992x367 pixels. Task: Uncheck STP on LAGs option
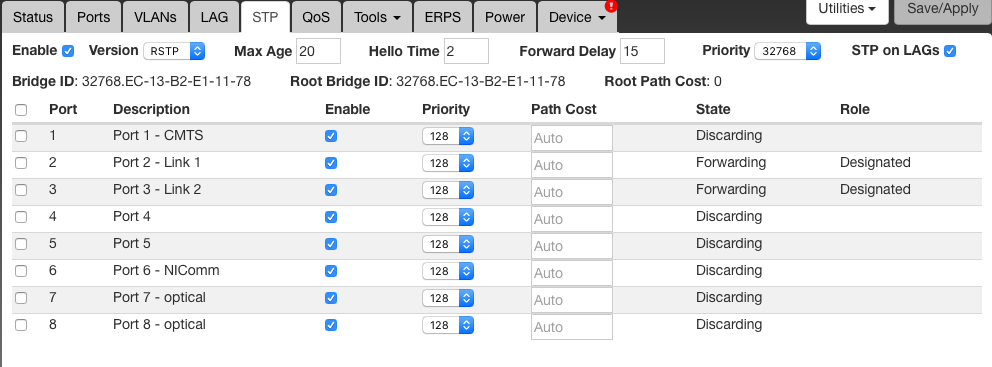[950, 51]
